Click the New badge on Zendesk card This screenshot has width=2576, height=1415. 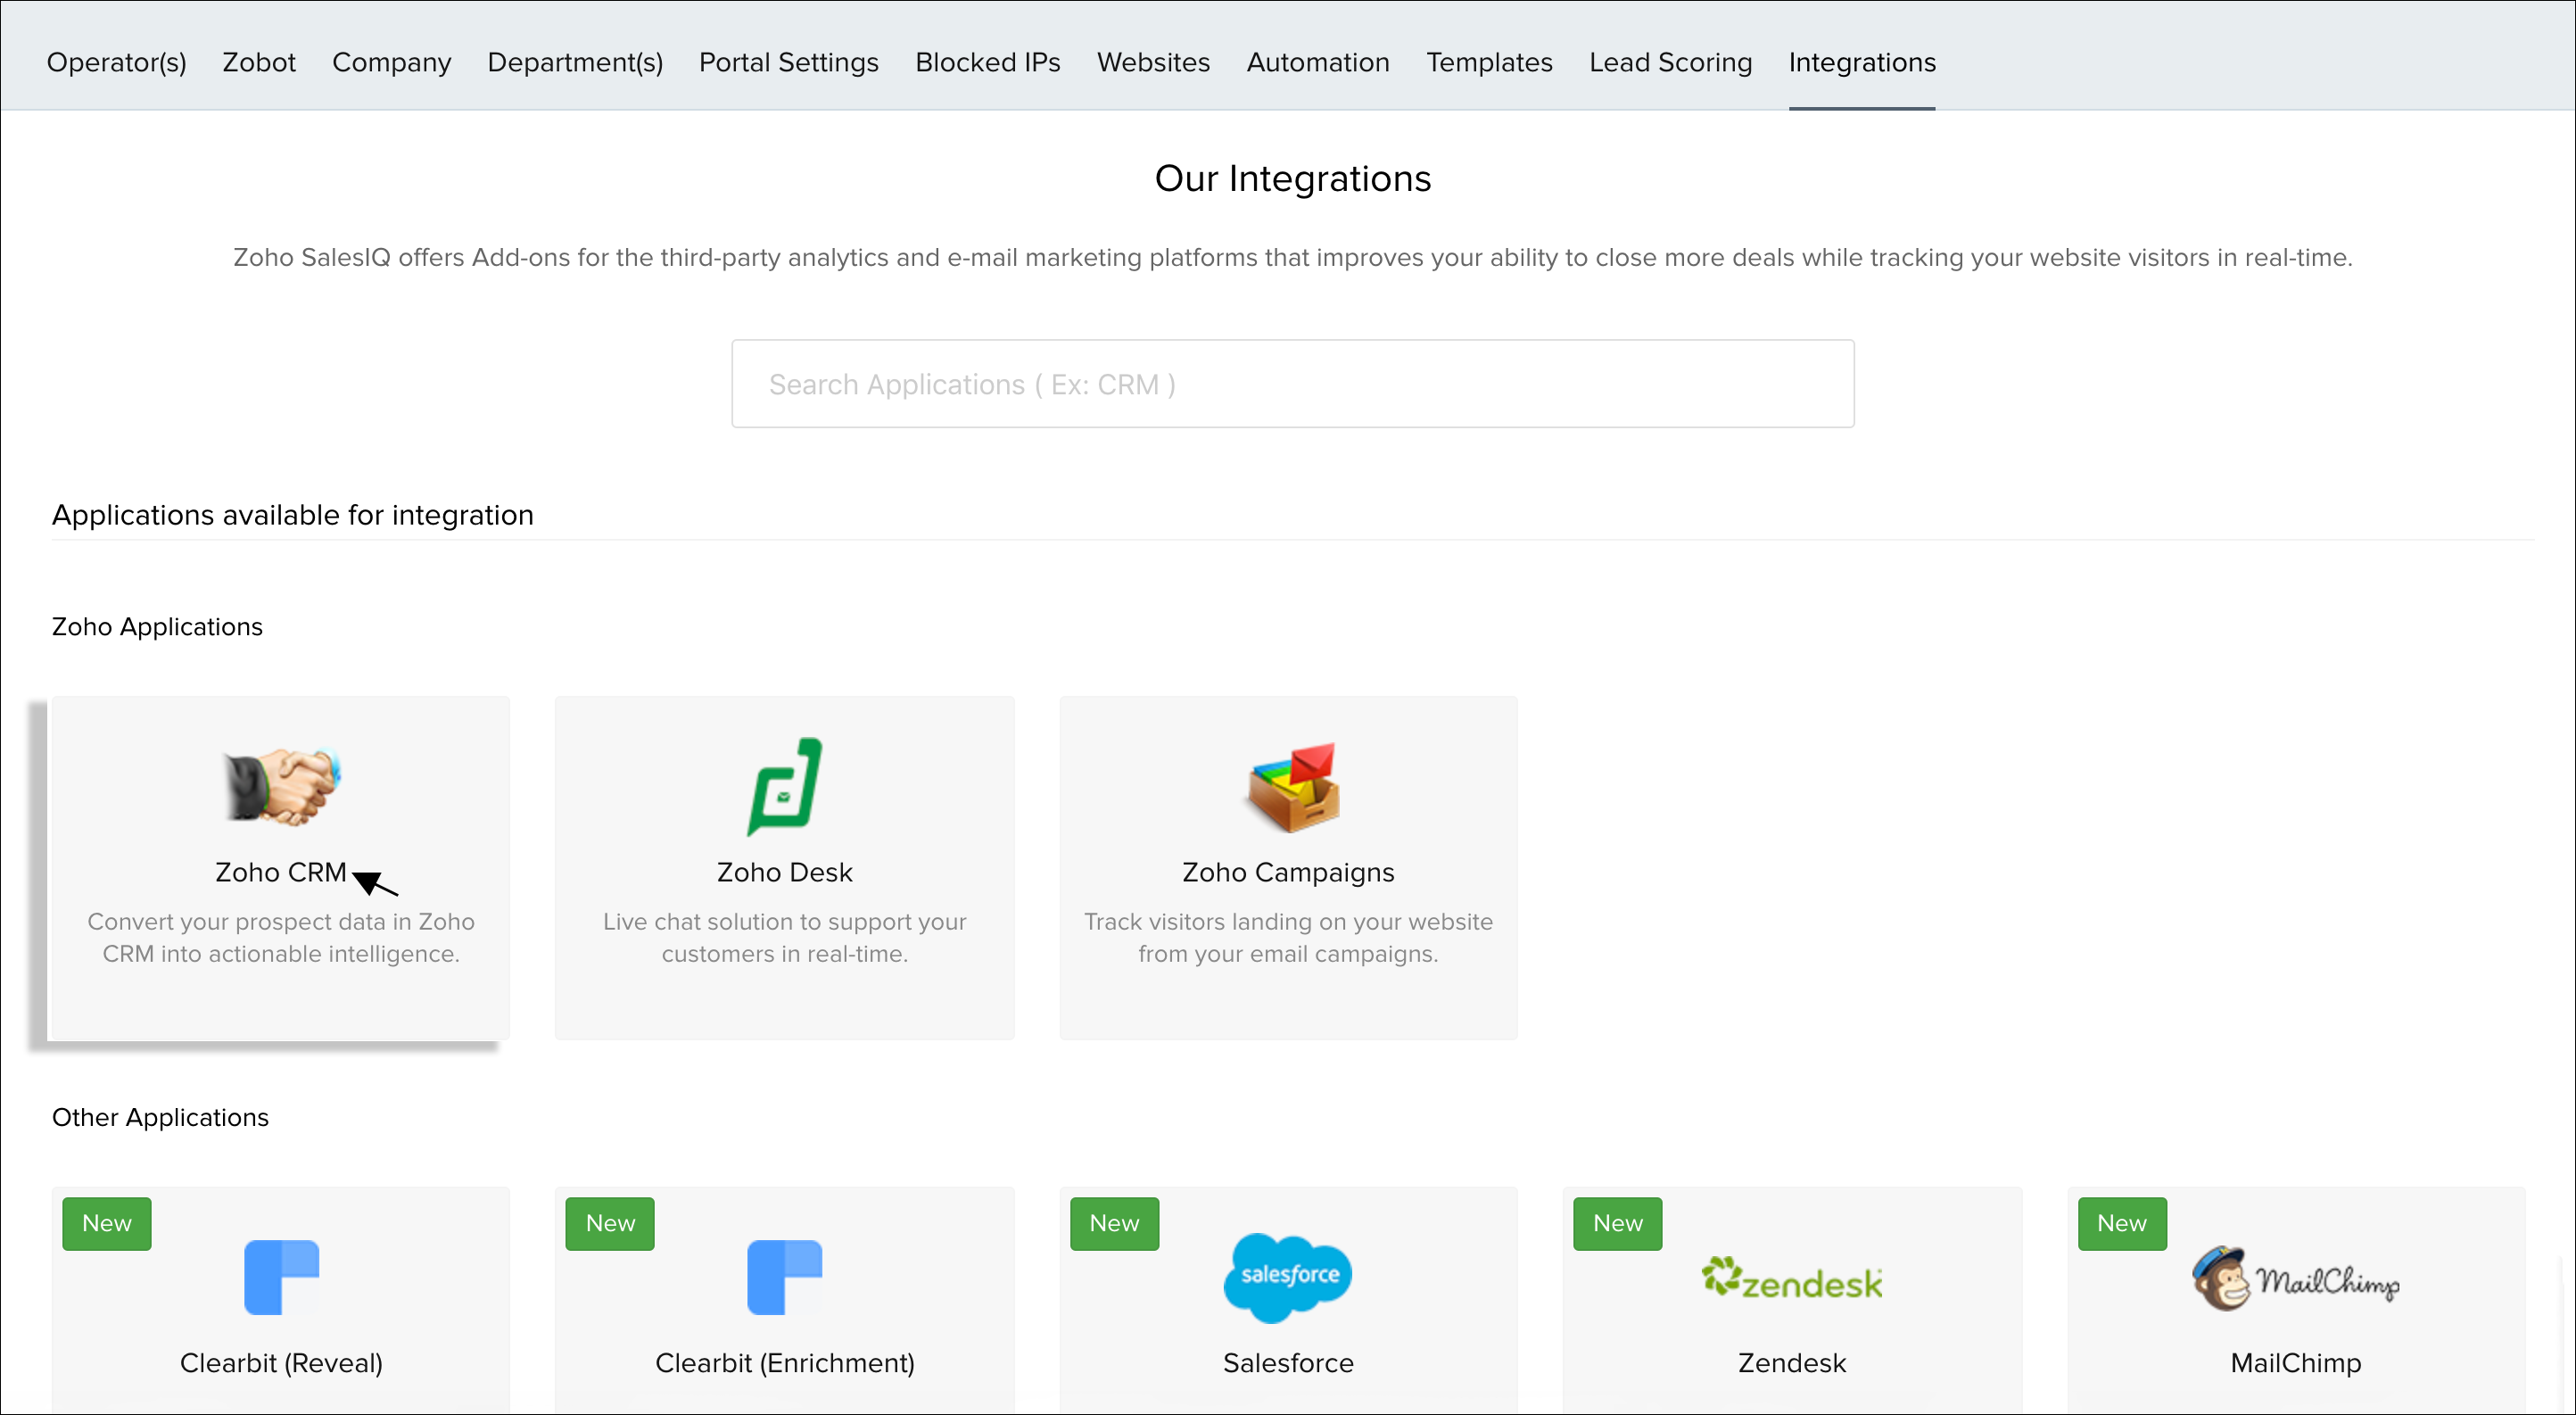pos(1617,1223)
